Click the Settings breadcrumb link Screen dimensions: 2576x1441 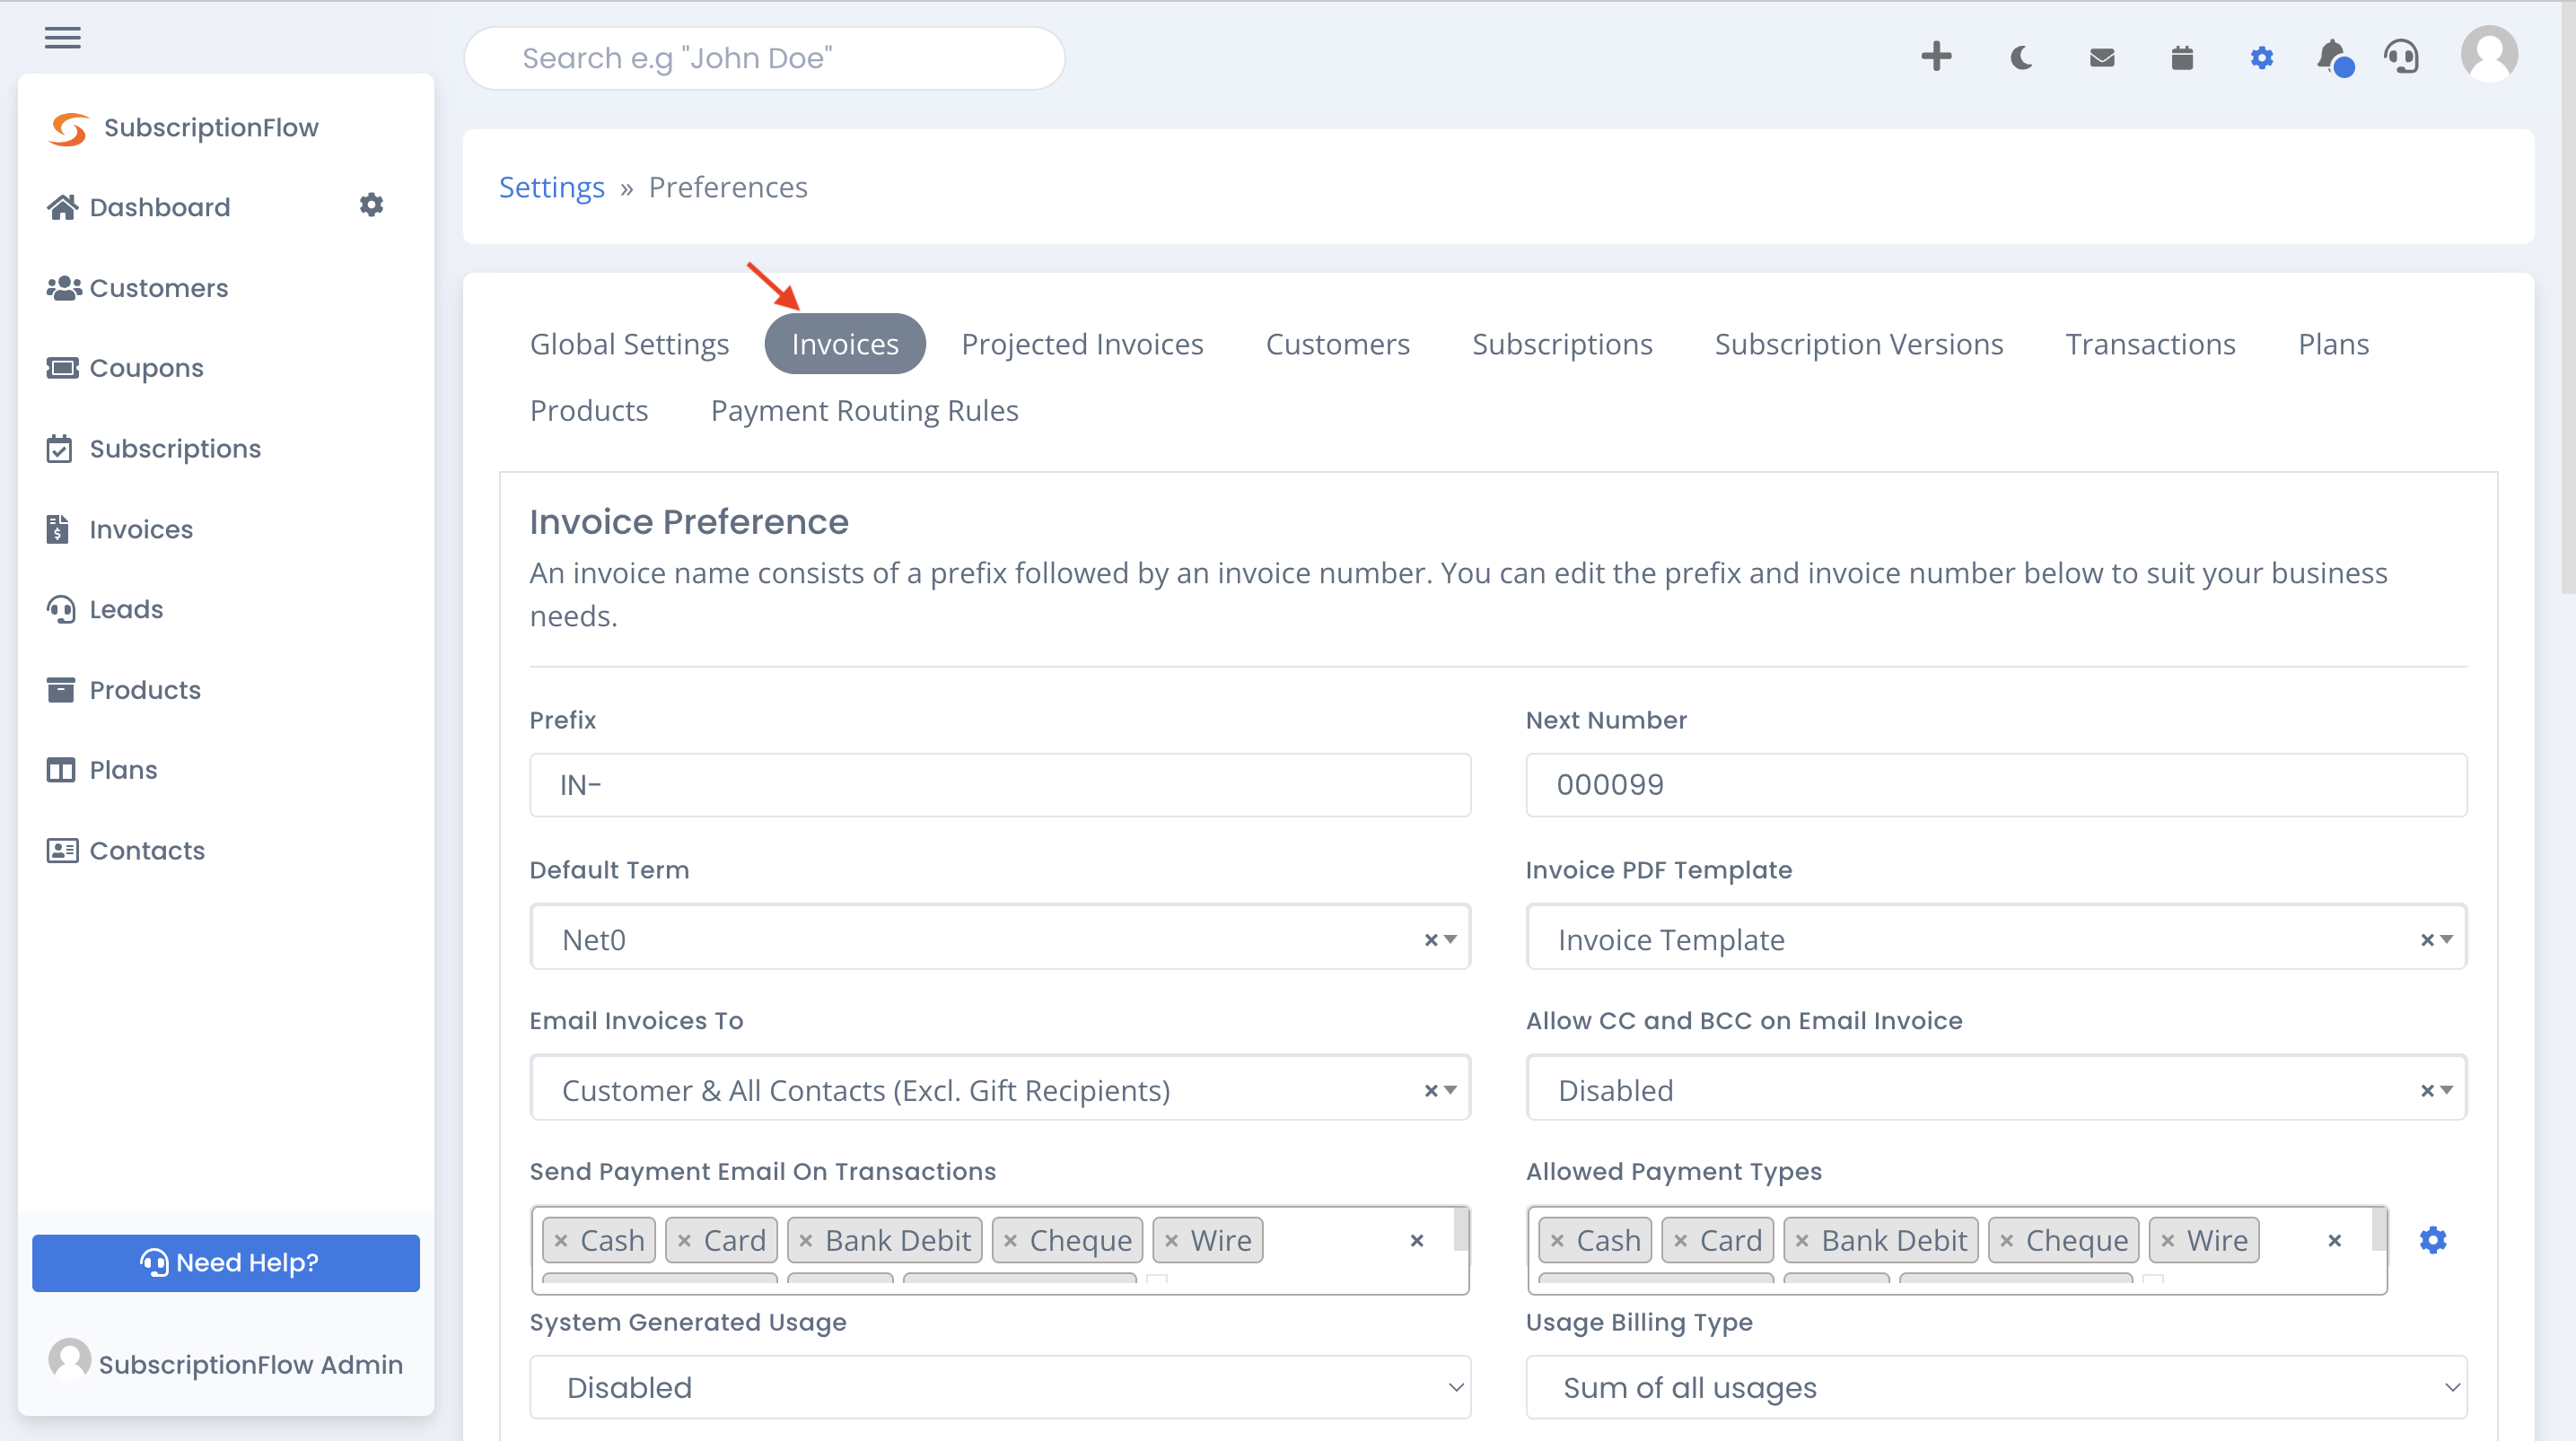click(x=551, y=187)
